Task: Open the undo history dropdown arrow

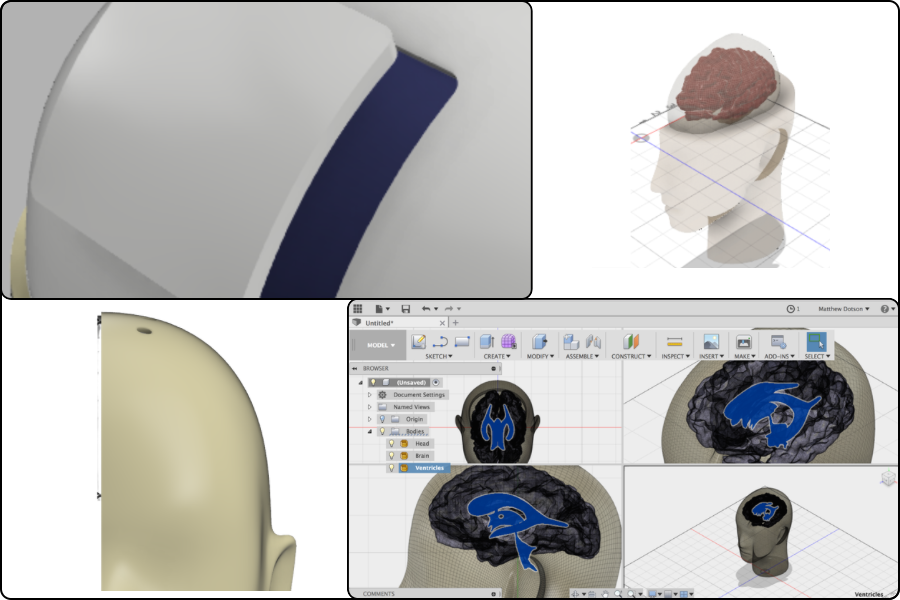Action: [436, 309]
